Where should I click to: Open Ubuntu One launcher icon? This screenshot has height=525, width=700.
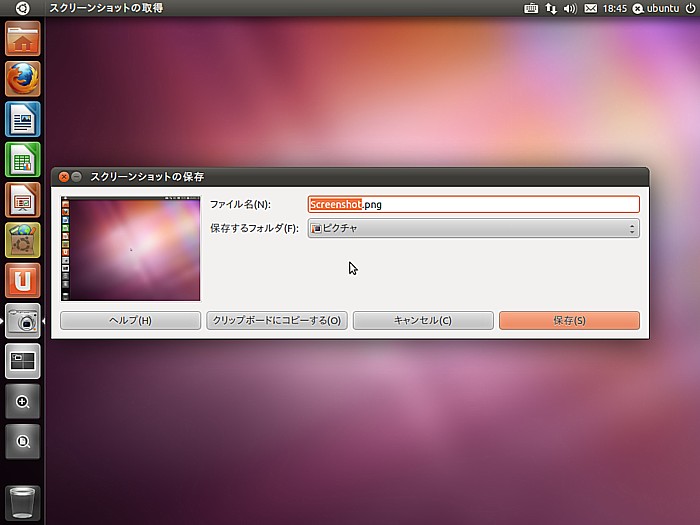pos(23,280)
